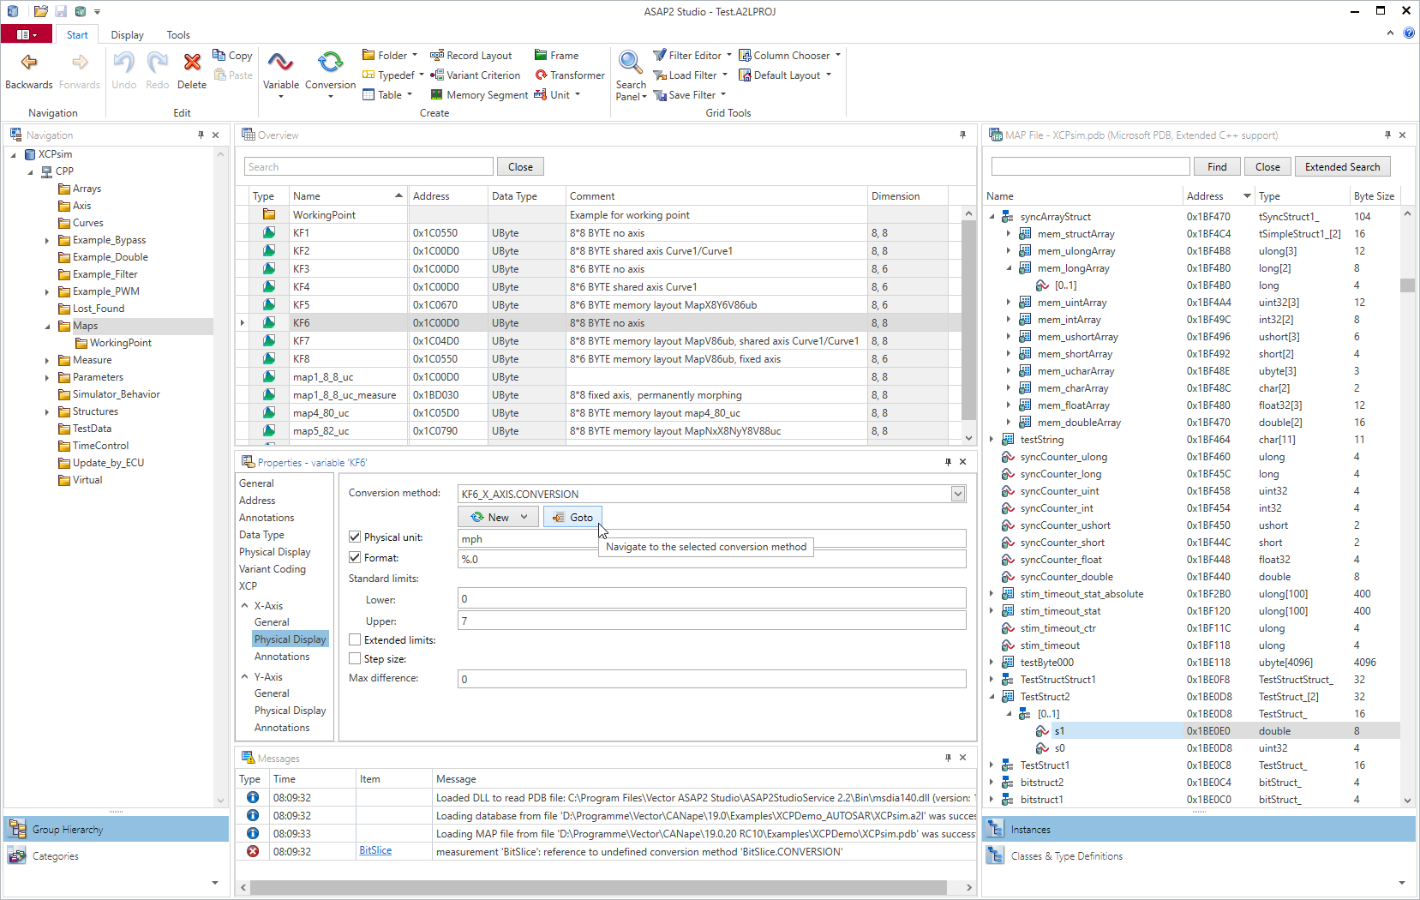Collapse the X-Axis properties section

[x=245, y=606]
